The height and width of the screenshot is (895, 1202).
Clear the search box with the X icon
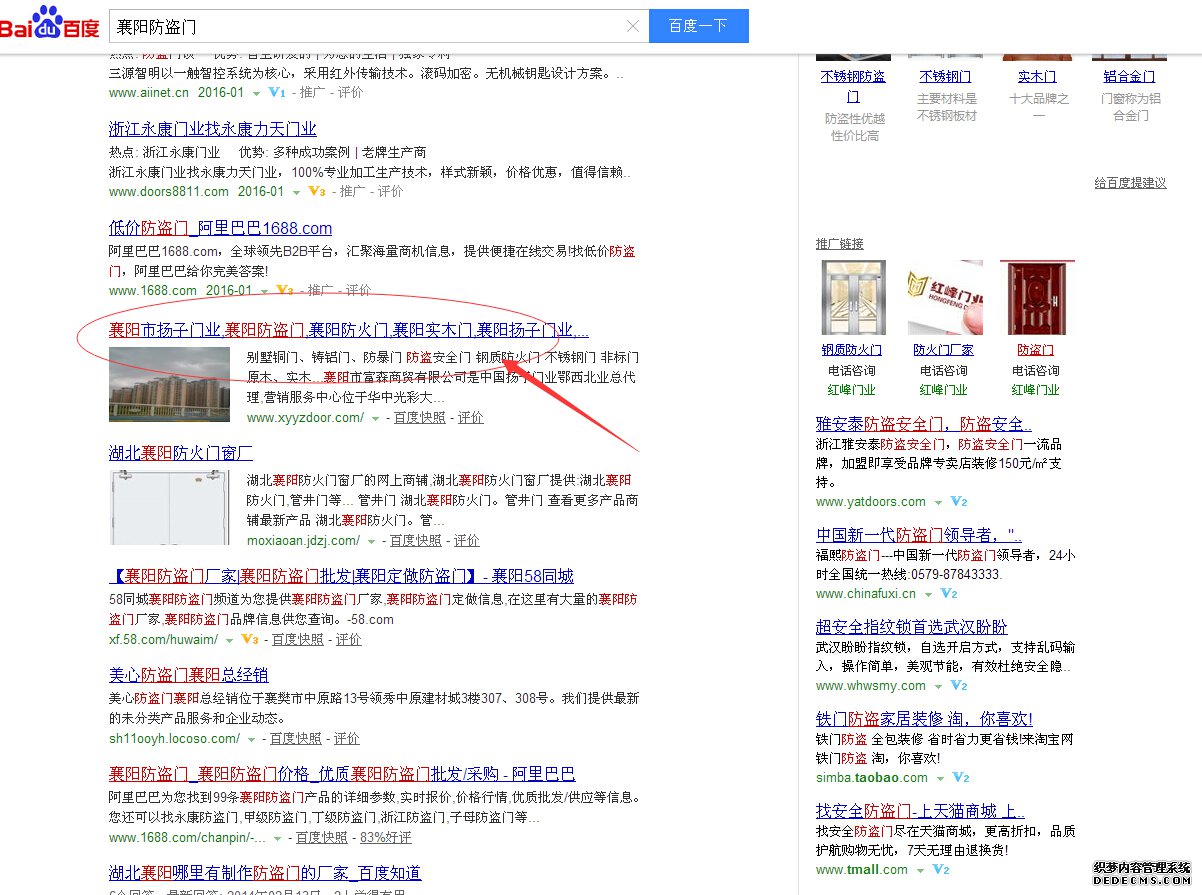(x=632, y=26)
